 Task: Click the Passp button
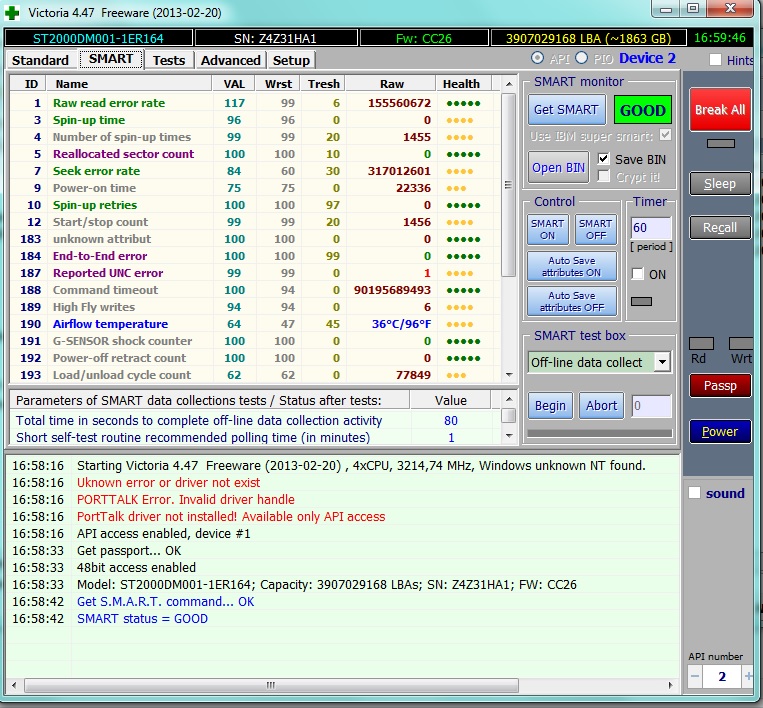(720, 386)
